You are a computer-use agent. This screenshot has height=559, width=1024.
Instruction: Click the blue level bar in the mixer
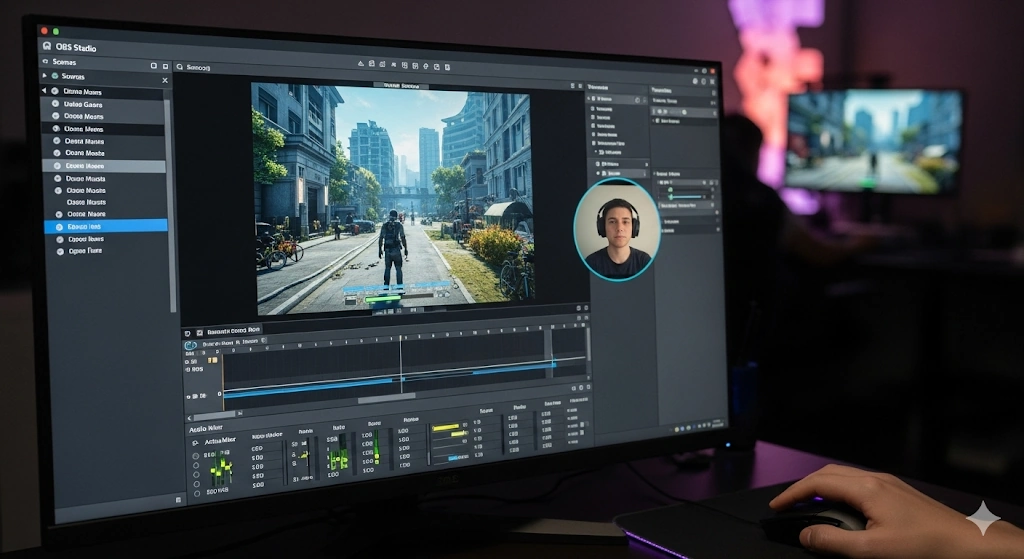click(453, 458)
